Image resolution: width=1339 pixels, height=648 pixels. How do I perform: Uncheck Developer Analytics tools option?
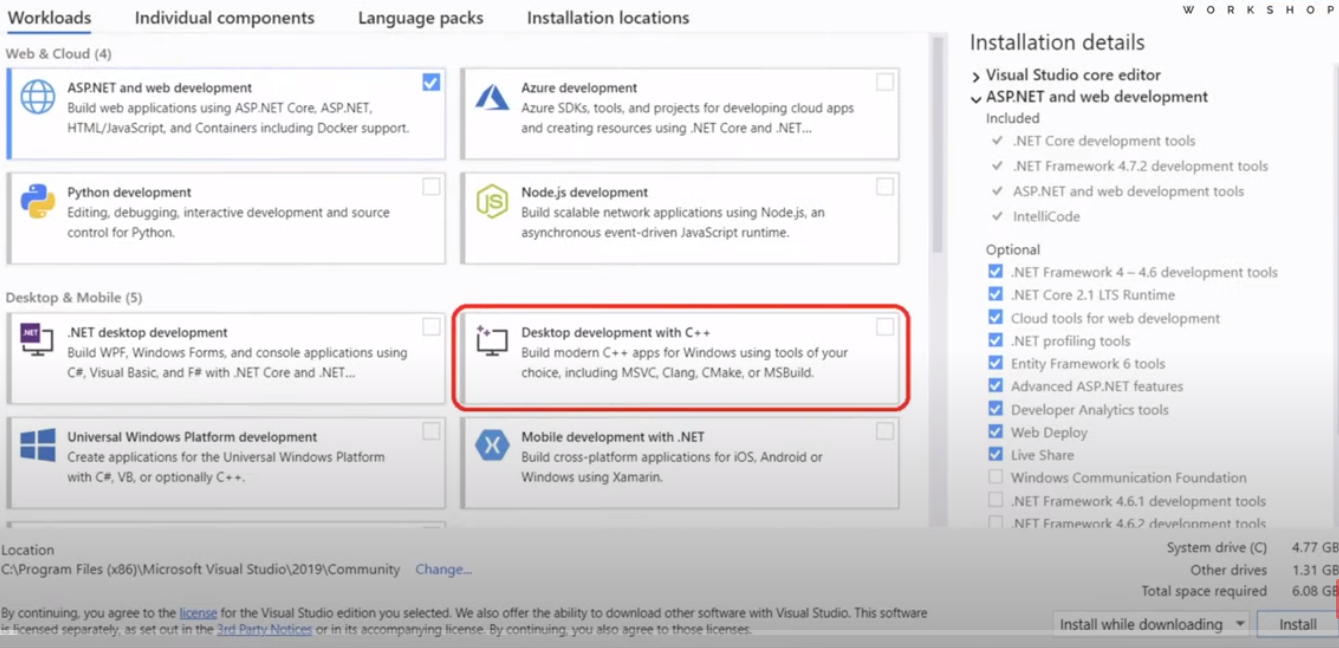pos(995,409)
